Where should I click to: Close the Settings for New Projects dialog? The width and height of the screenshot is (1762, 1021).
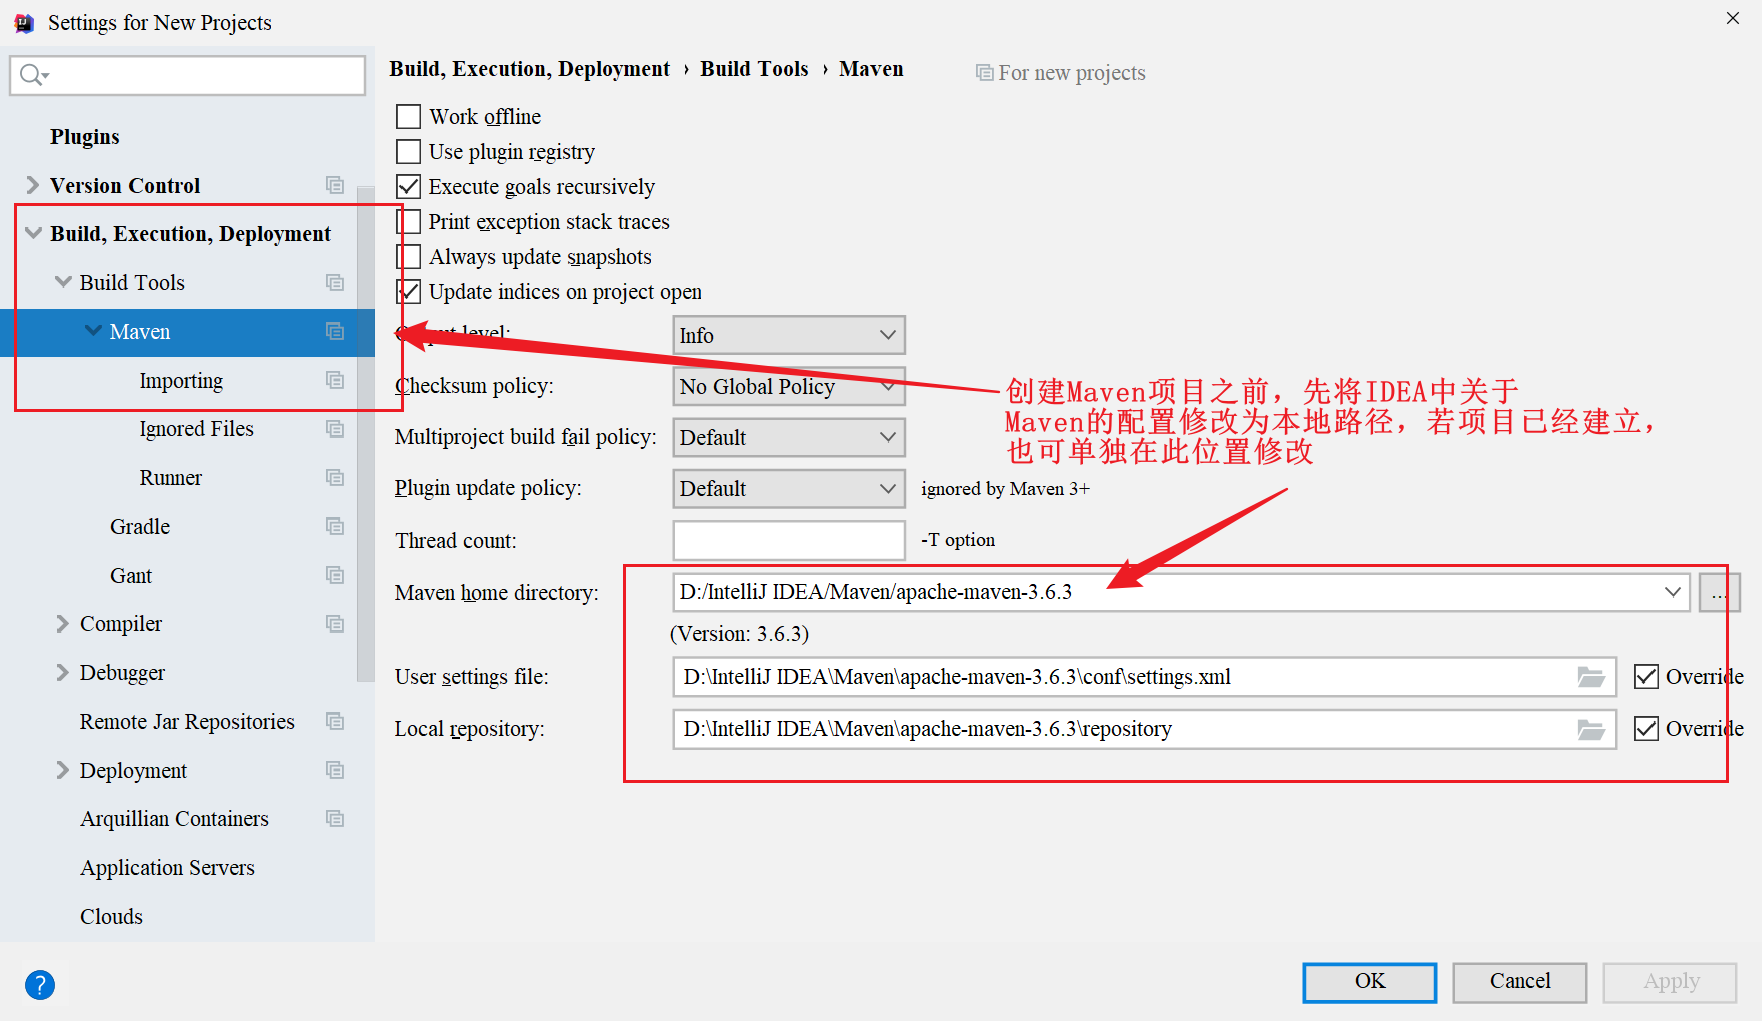click(1732, 18)
